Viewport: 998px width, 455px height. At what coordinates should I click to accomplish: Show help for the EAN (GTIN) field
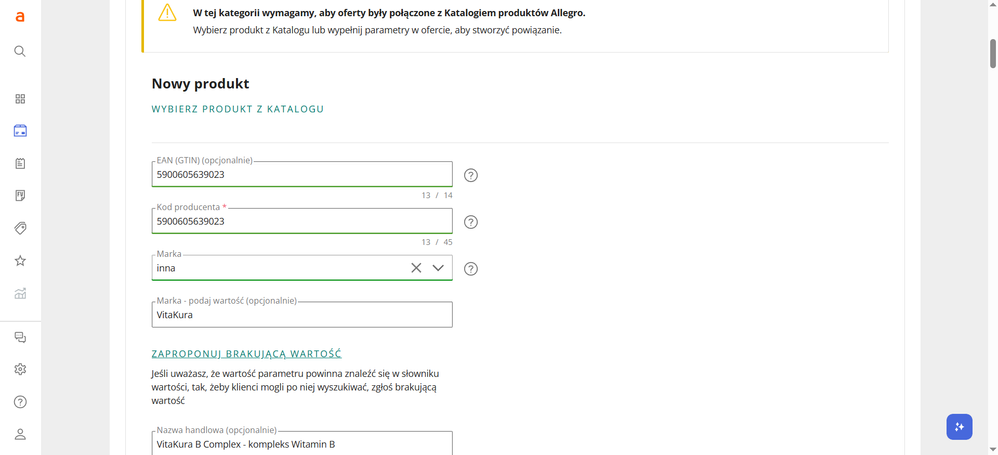pos(471,175)
